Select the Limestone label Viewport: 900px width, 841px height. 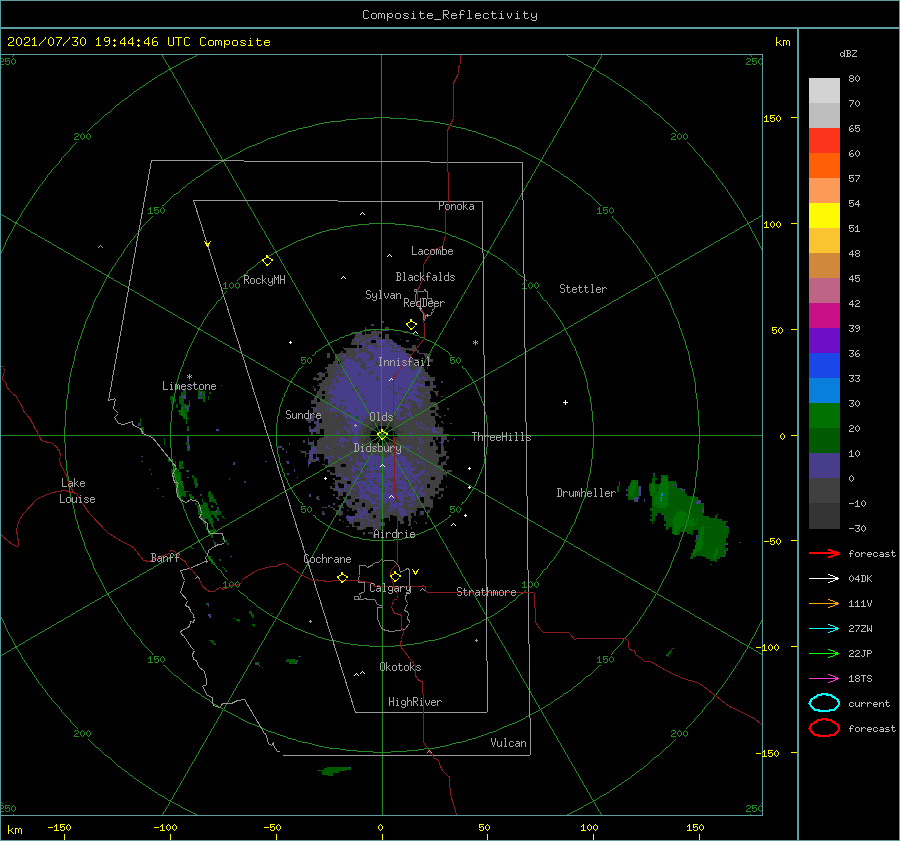189,386
